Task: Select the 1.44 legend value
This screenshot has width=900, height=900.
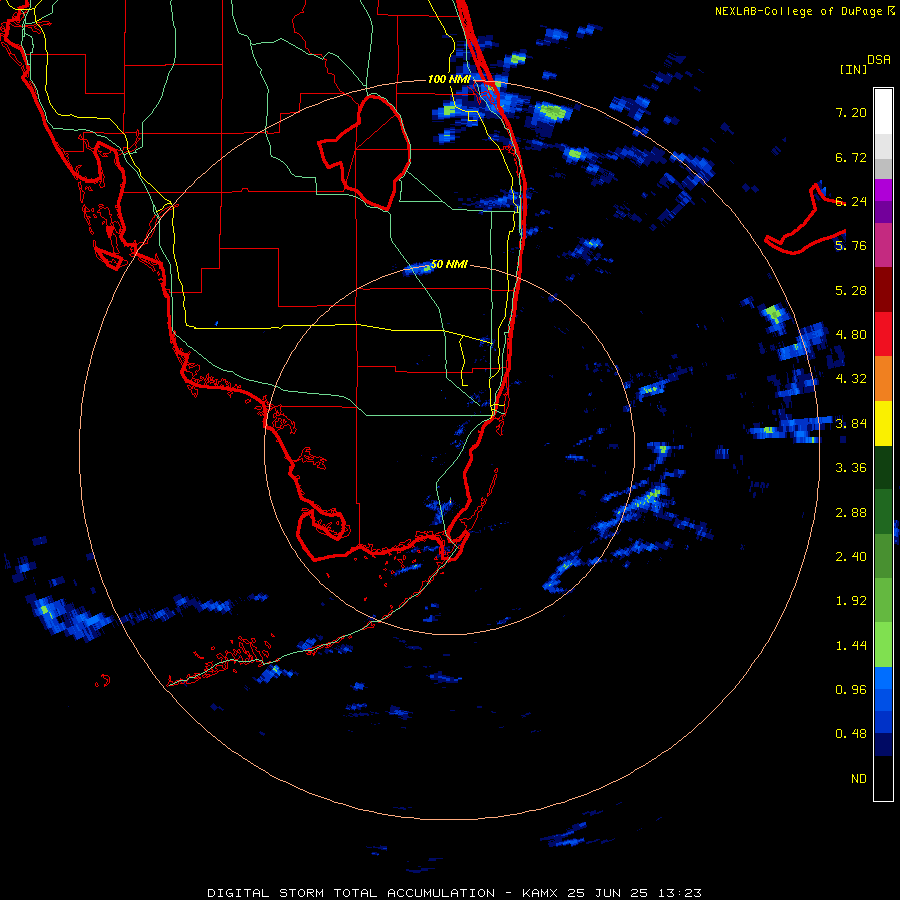Action: pyautogui.click(x=851, y=645)
